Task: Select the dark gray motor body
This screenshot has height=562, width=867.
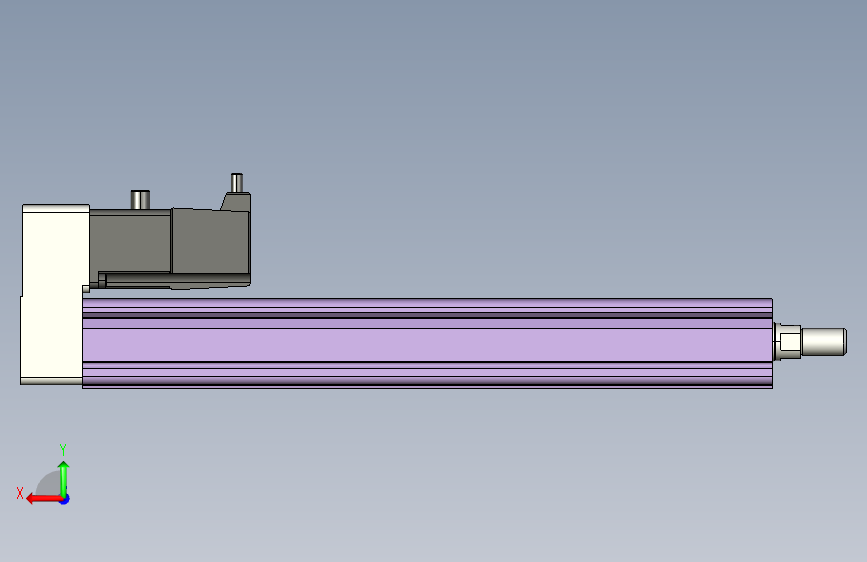Action: (170, 248)
